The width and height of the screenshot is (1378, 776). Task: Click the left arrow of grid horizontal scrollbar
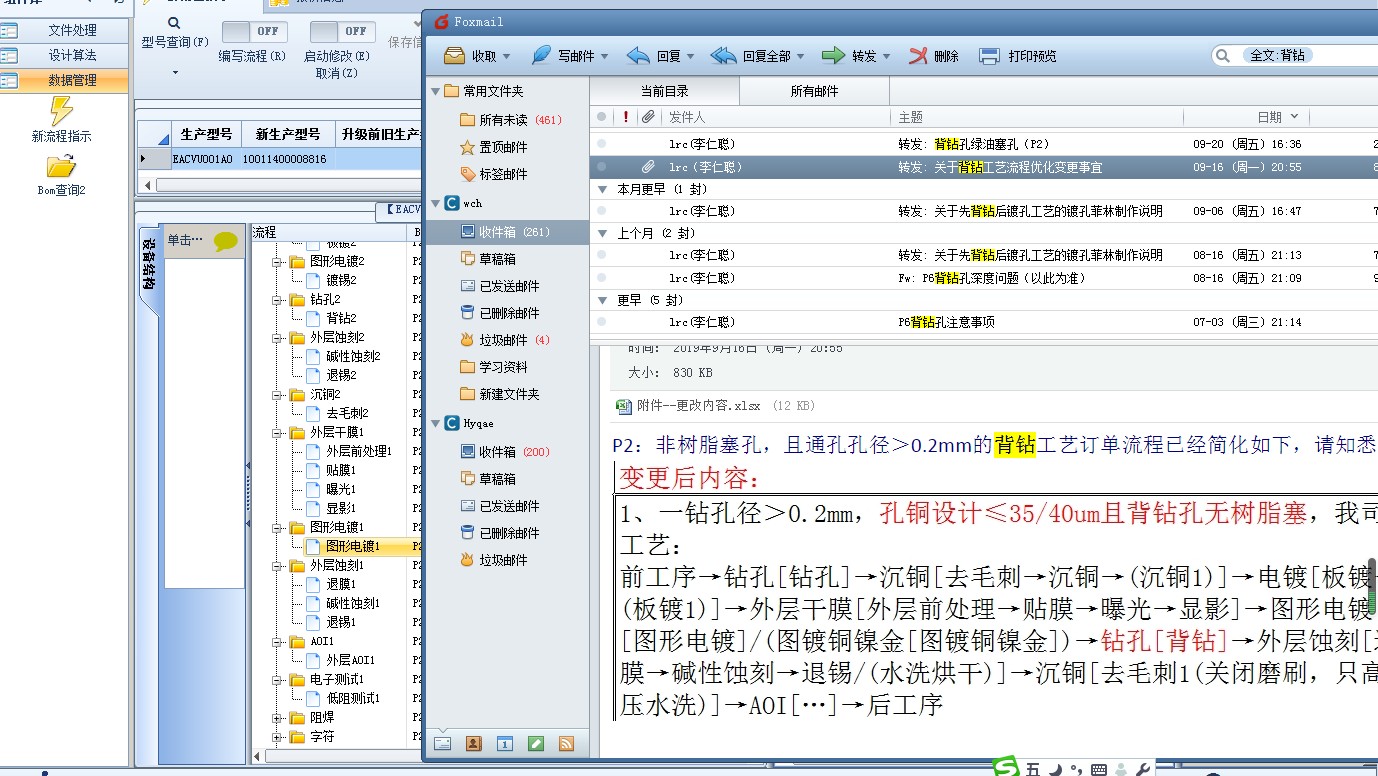coord(149,185)
